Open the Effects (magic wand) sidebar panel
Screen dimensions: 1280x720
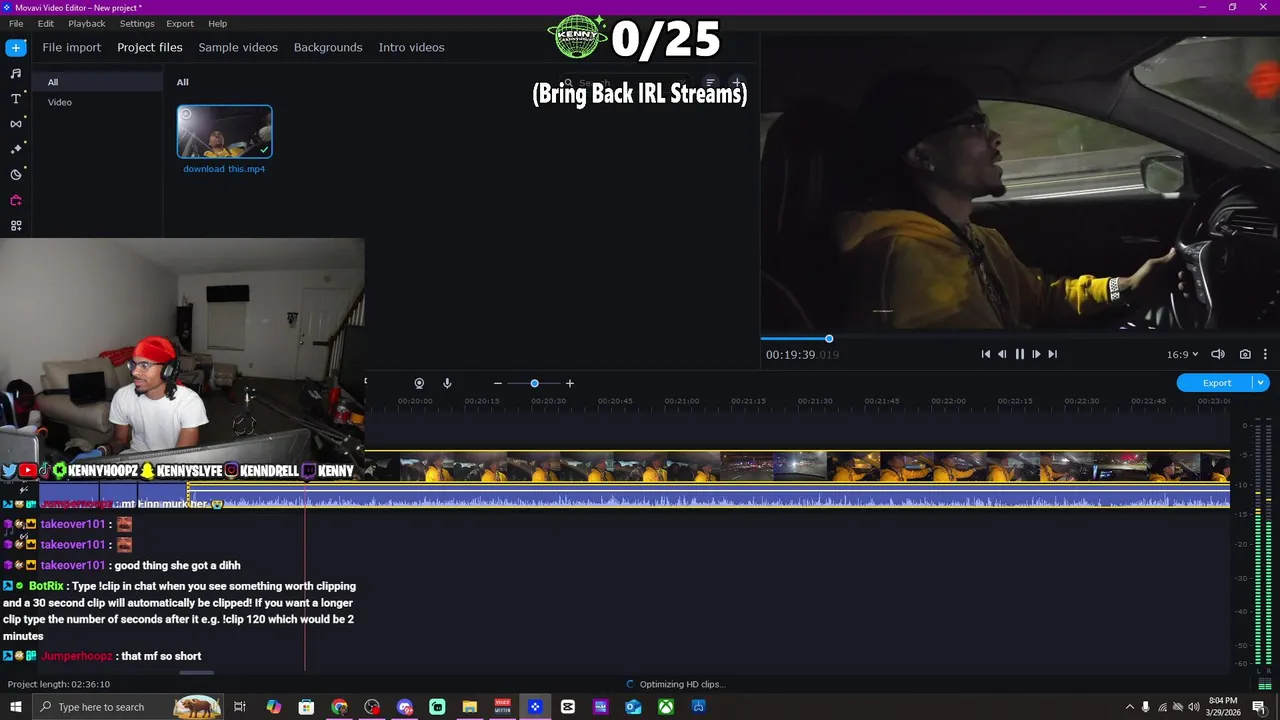coord(16,149)
